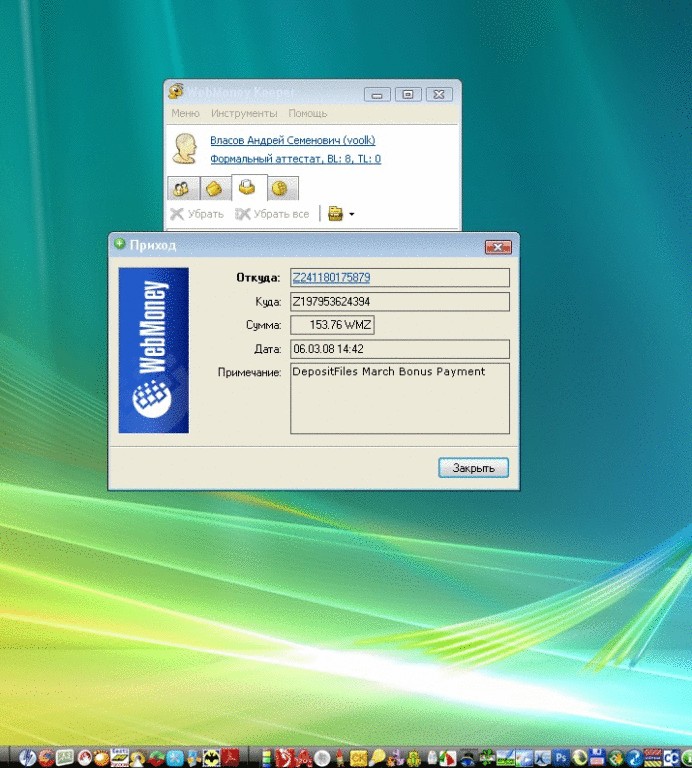Click the Дата field showing 06.03.08 14:42

pyautogui.click(x=400, y=349)
